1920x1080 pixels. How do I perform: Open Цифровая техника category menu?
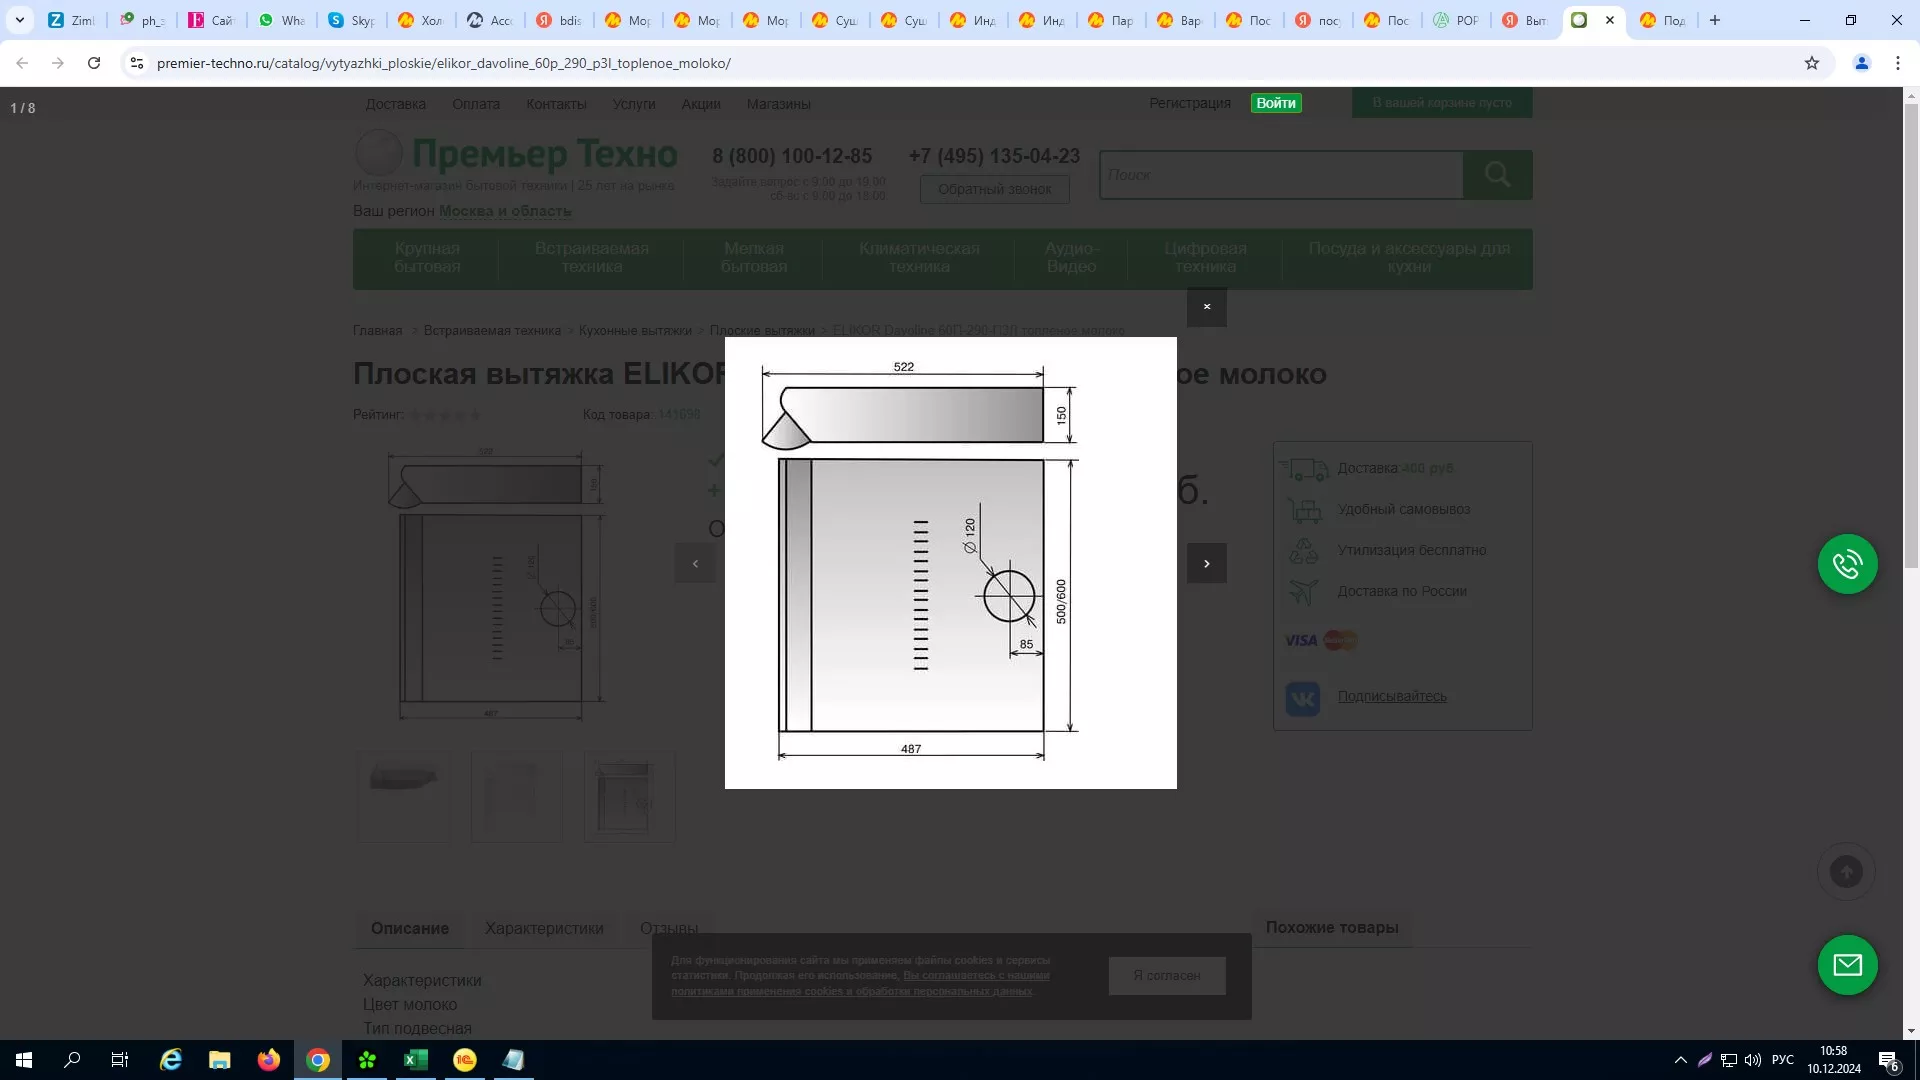point(1205,258)
